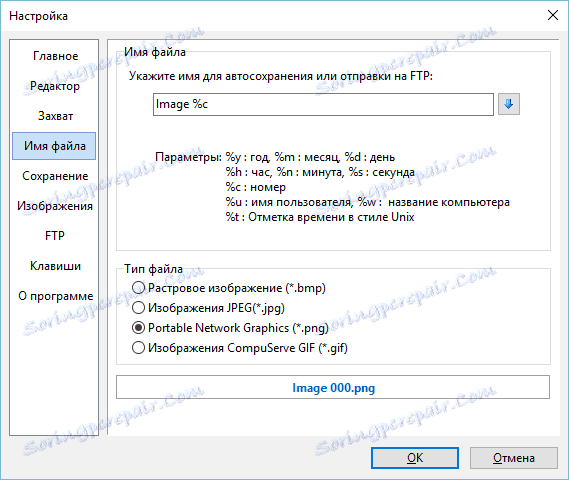Image resolution: width=569 pixels, height=480 pixels.
Task: Pick Изображения CompuServe GIF (*.gif) format
Action: pyautogui.click(x=240, y=348)
